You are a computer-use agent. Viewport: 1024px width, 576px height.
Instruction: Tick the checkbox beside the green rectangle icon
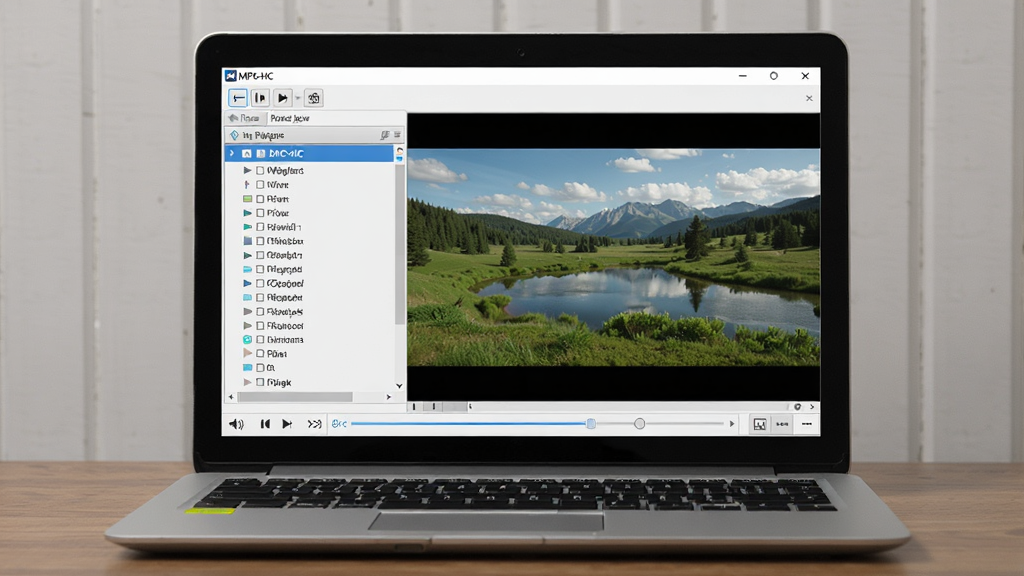(261, 199)
